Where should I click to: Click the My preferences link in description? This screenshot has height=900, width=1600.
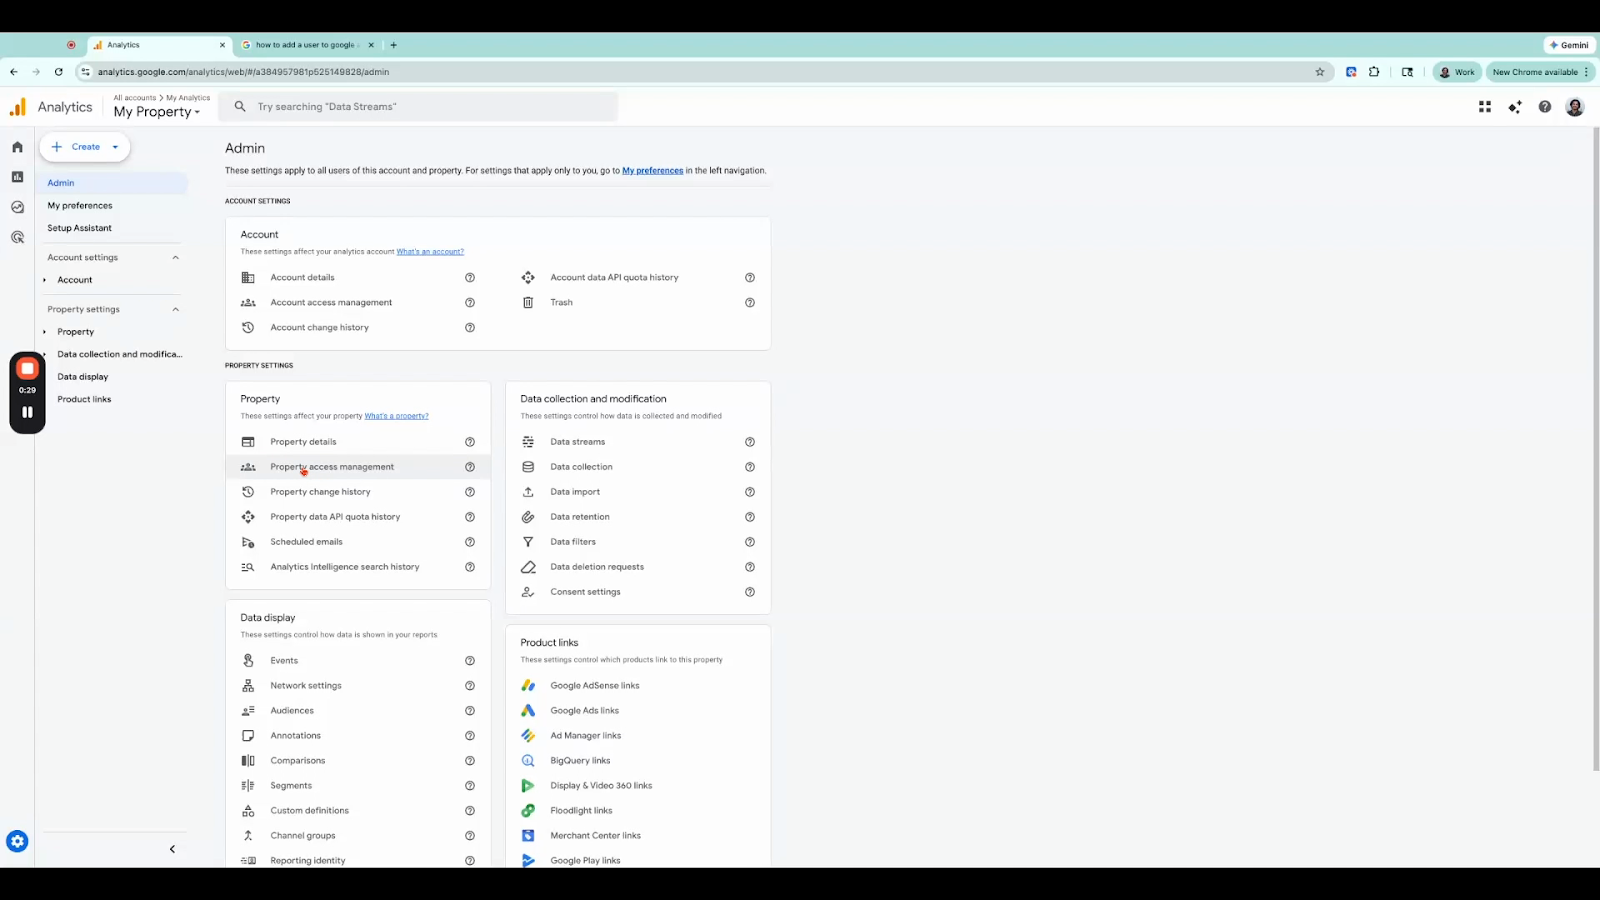653,171
